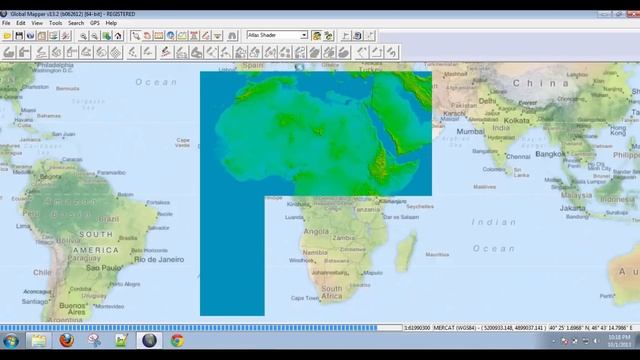Open the View menu

(x=37, y=23)
